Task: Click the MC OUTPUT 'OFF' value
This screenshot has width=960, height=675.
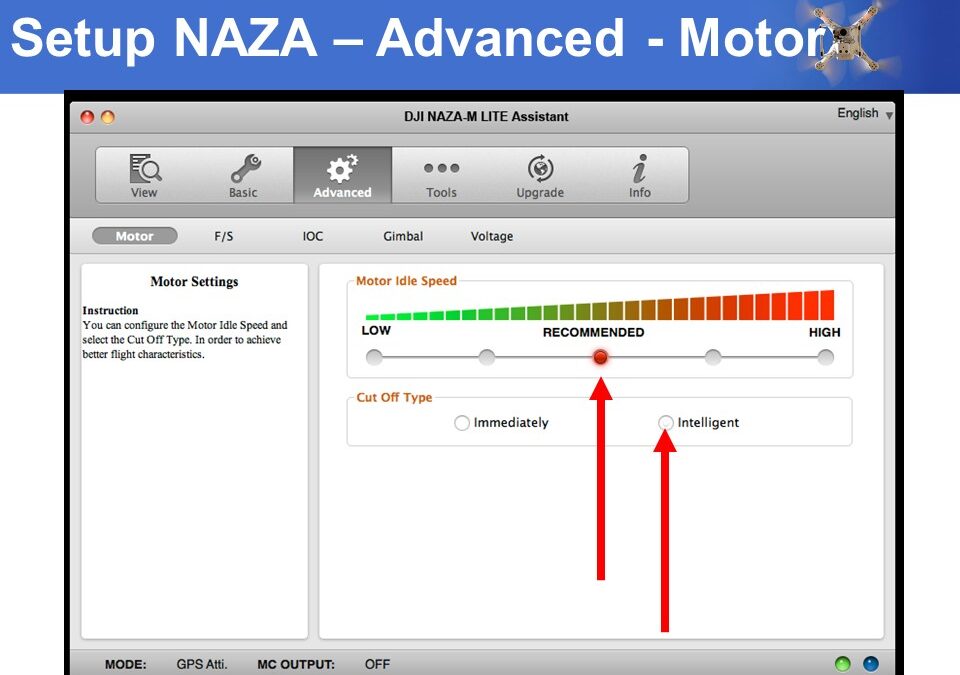Action: (x=377, y=664)
